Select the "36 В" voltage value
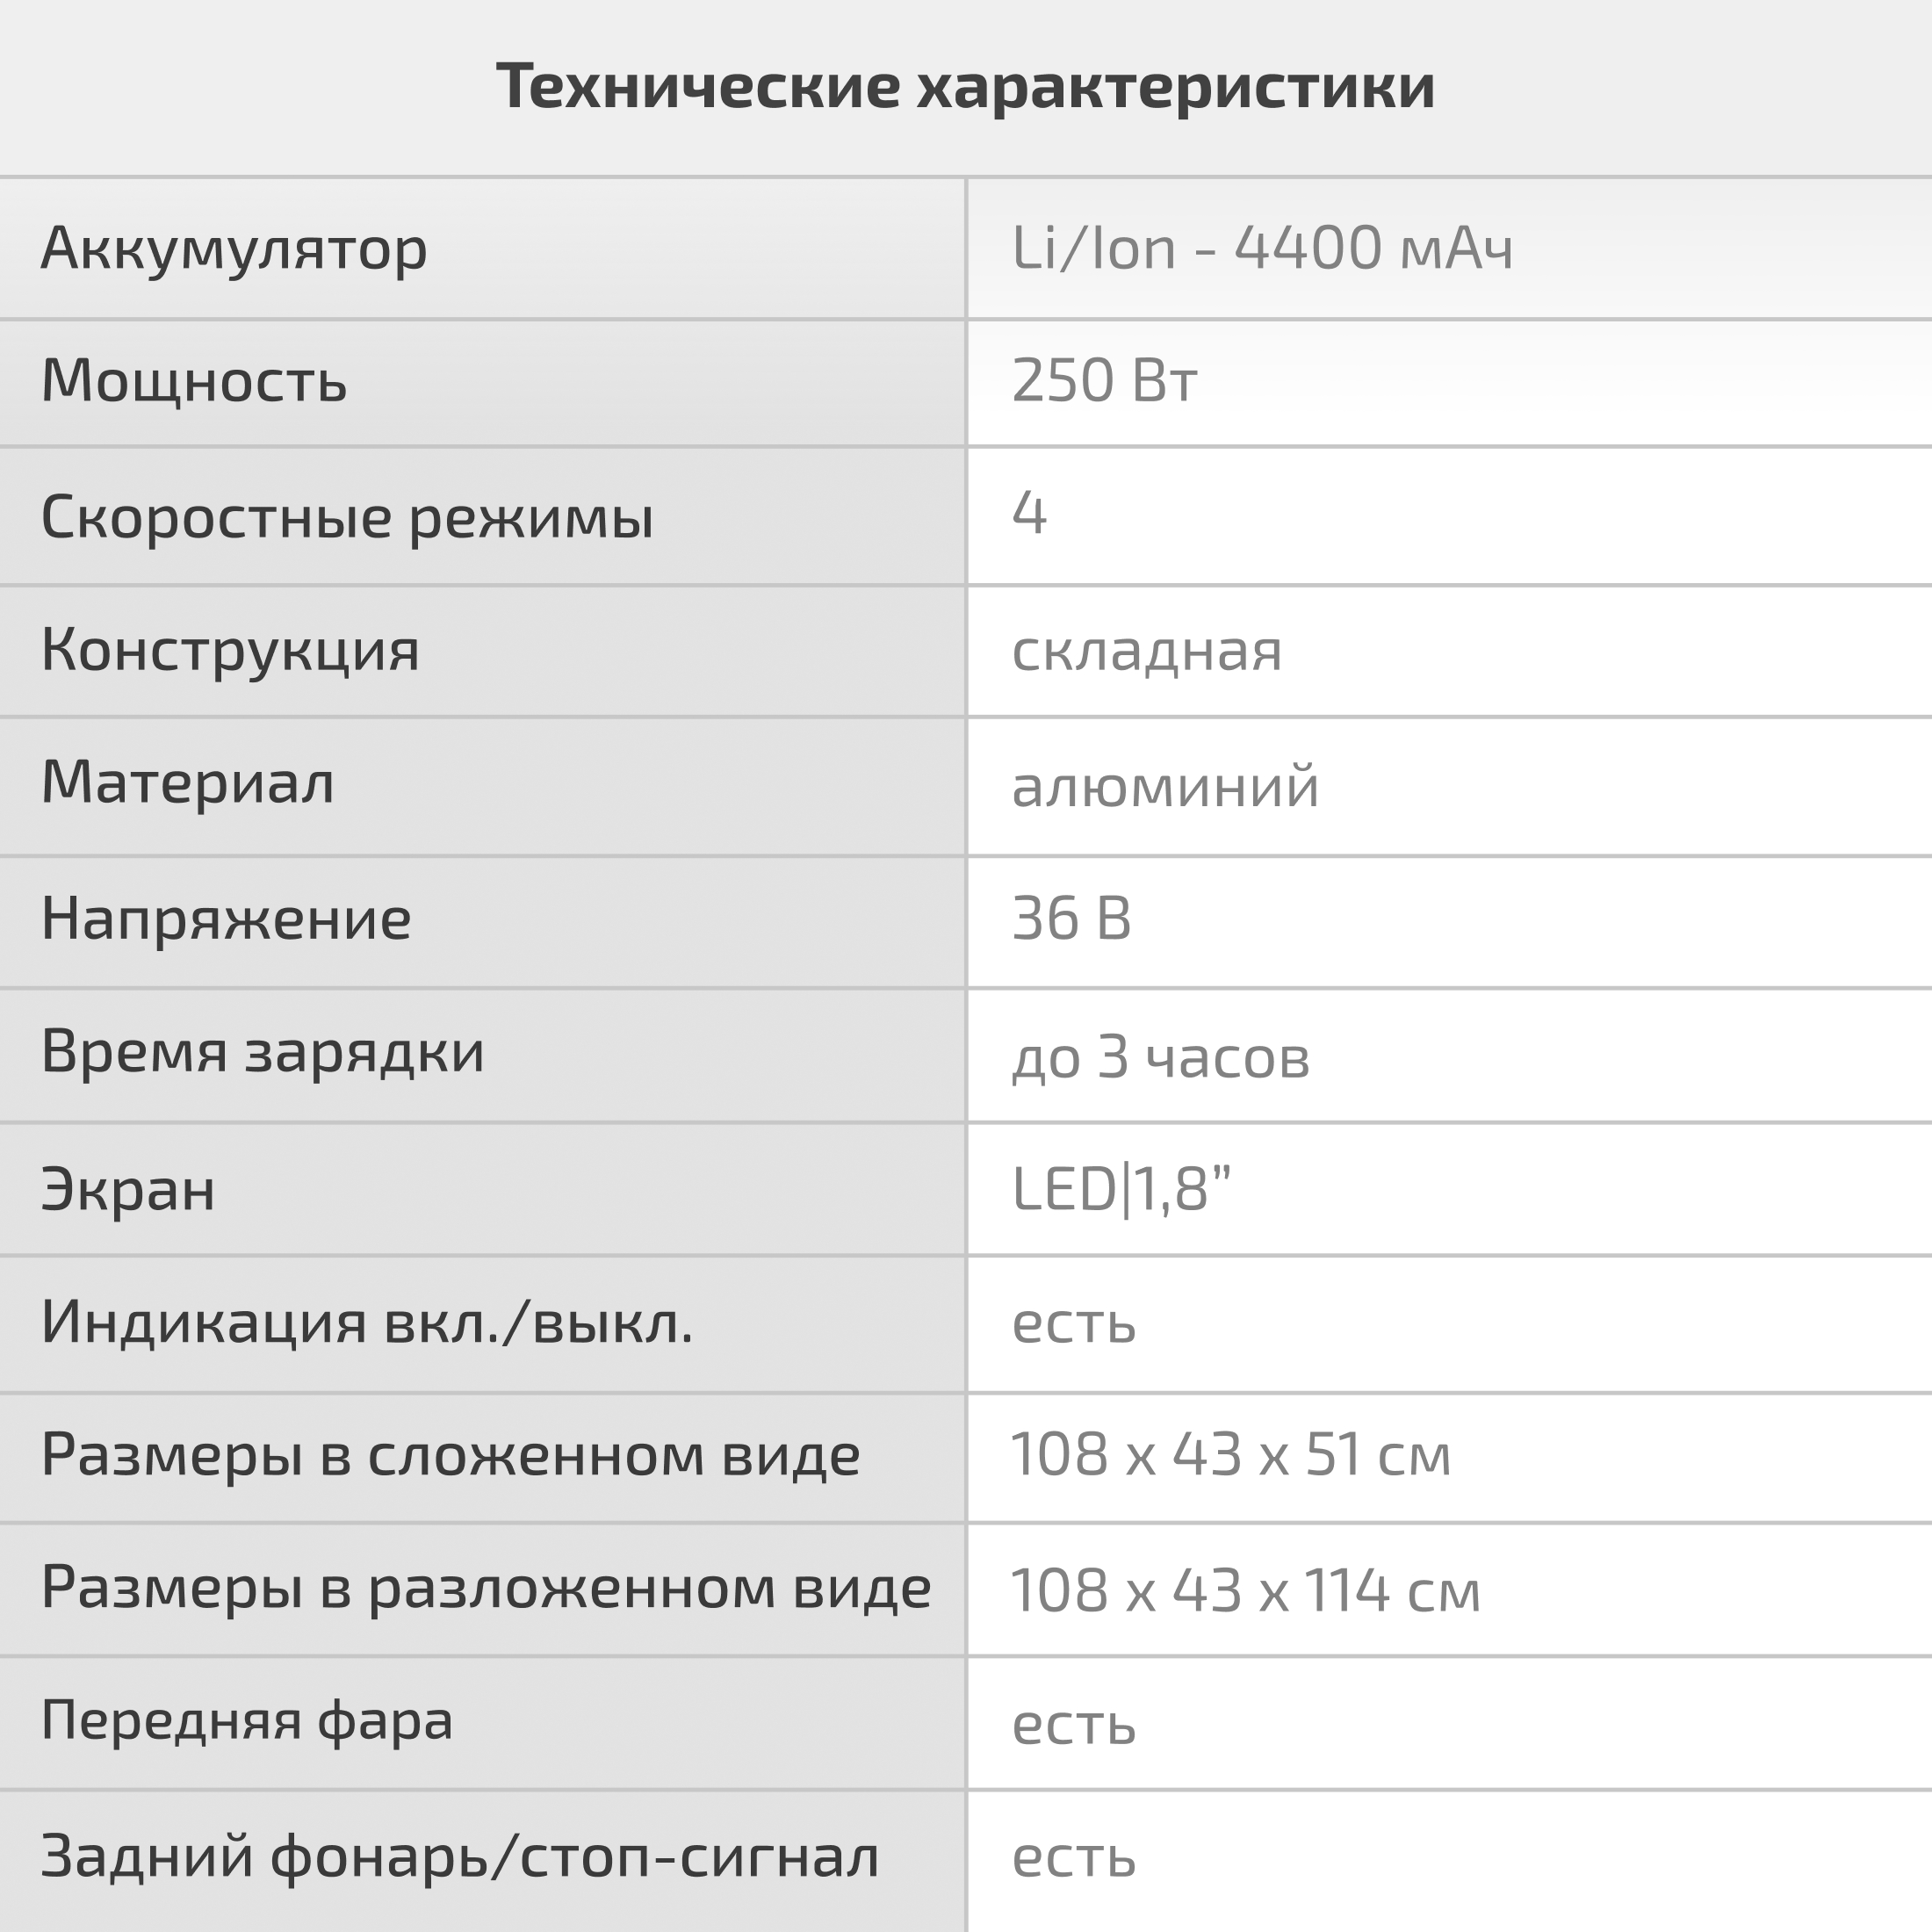This screenshot has height=1932, width=1932. click(1071, 918)
